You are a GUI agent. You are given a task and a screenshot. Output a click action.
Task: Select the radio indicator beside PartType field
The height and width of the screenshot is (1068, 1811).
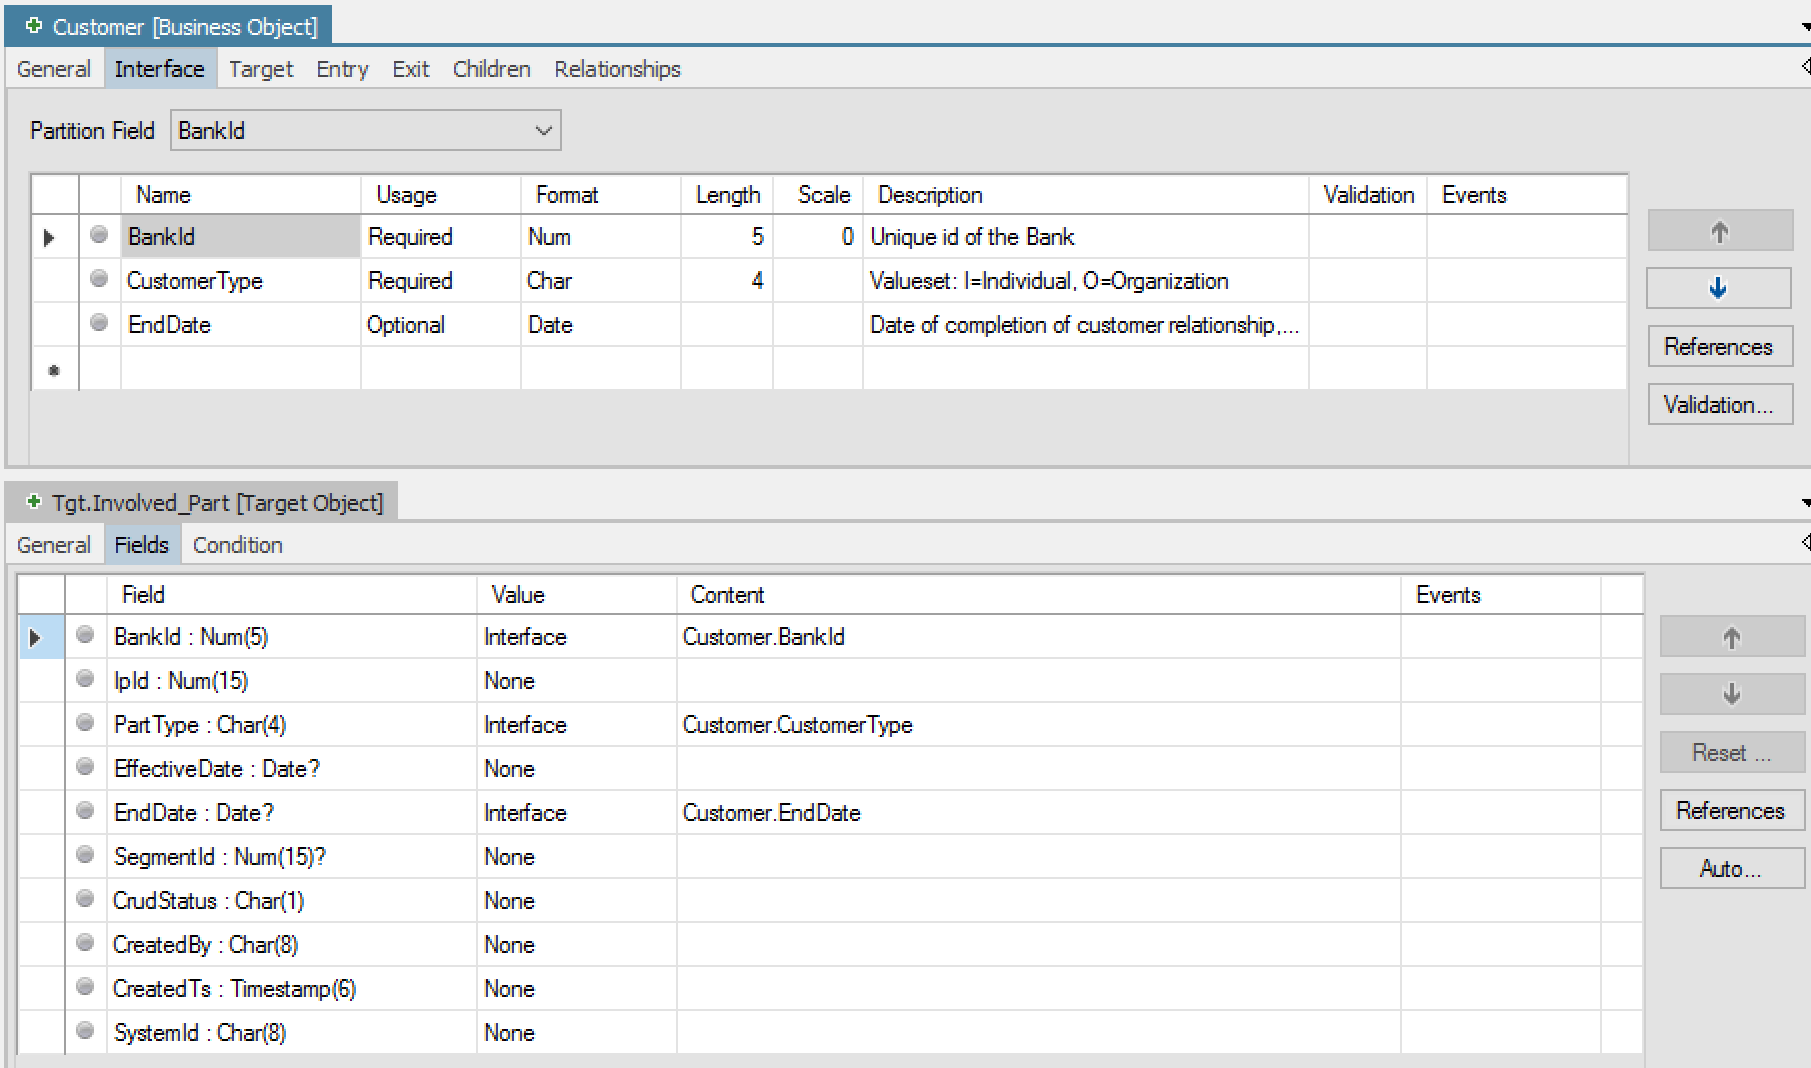coord(85,723)
